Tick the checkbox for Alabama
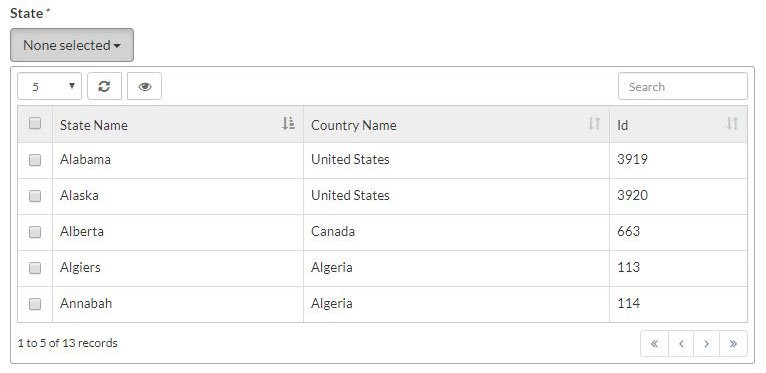 [x=35, y=160]
